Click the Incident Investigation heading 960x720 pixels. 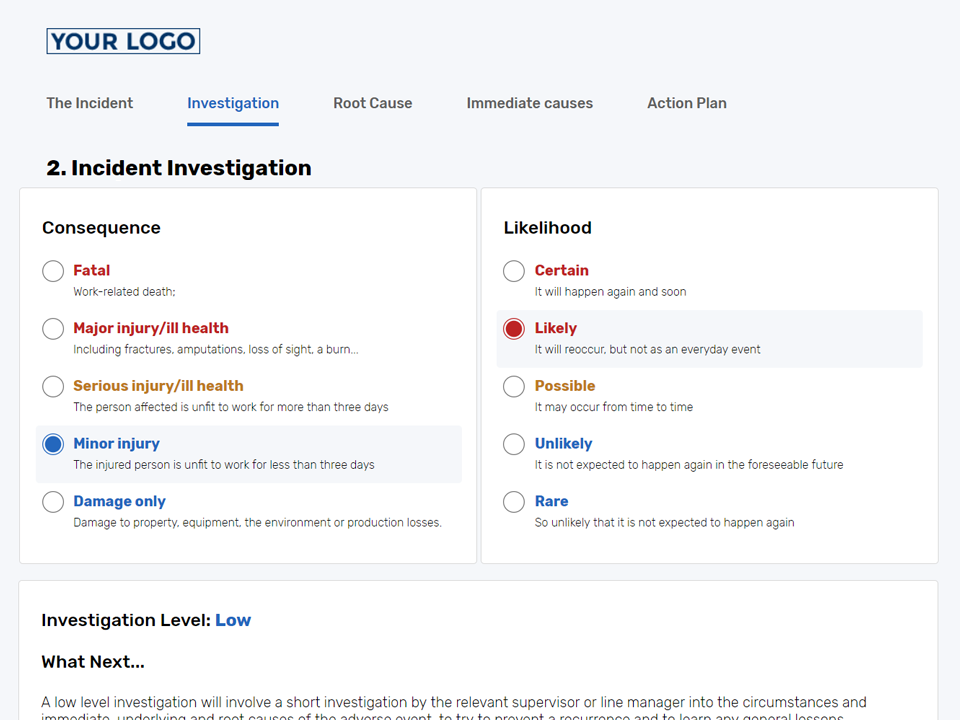[179, 168]
